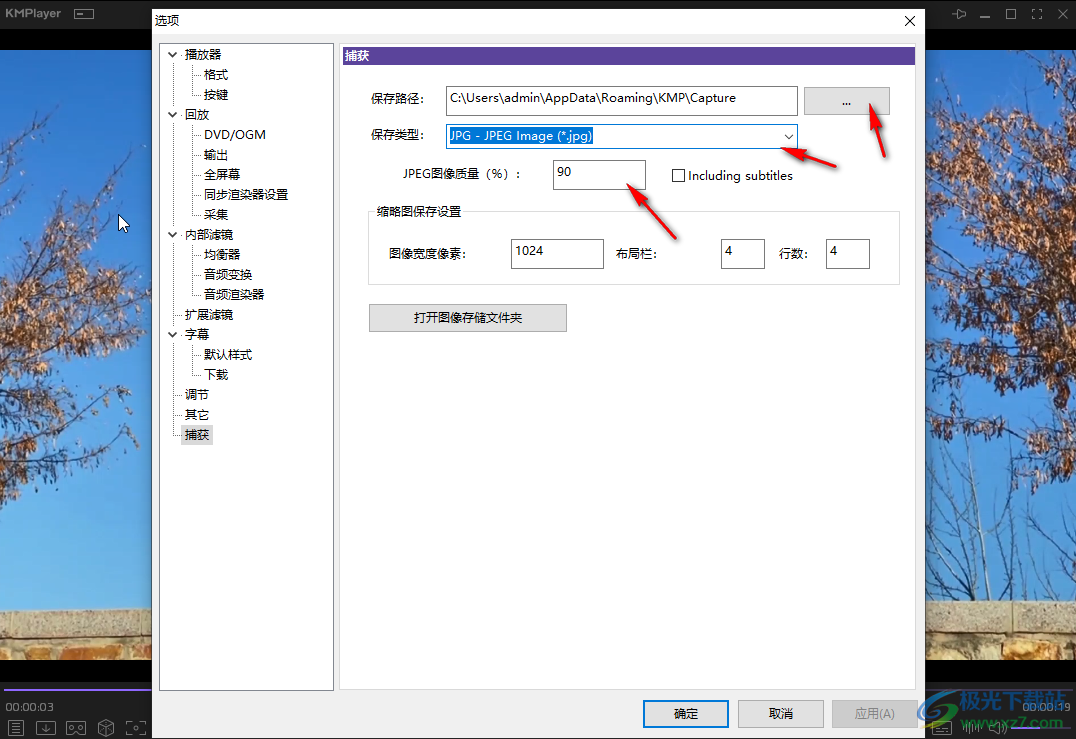Open 同步渲染器设置 settings page
The image size is (1076, 739).
246,195
